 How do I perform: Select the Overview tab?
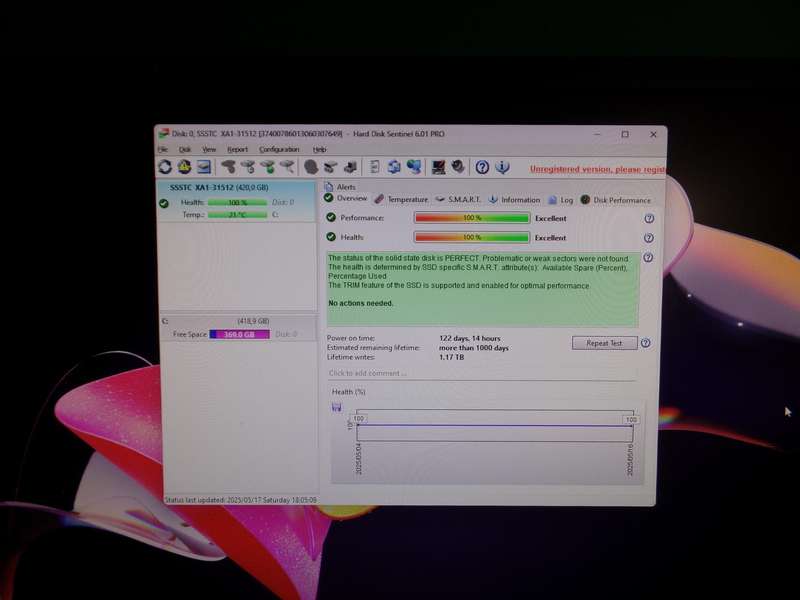click(345, 198)
